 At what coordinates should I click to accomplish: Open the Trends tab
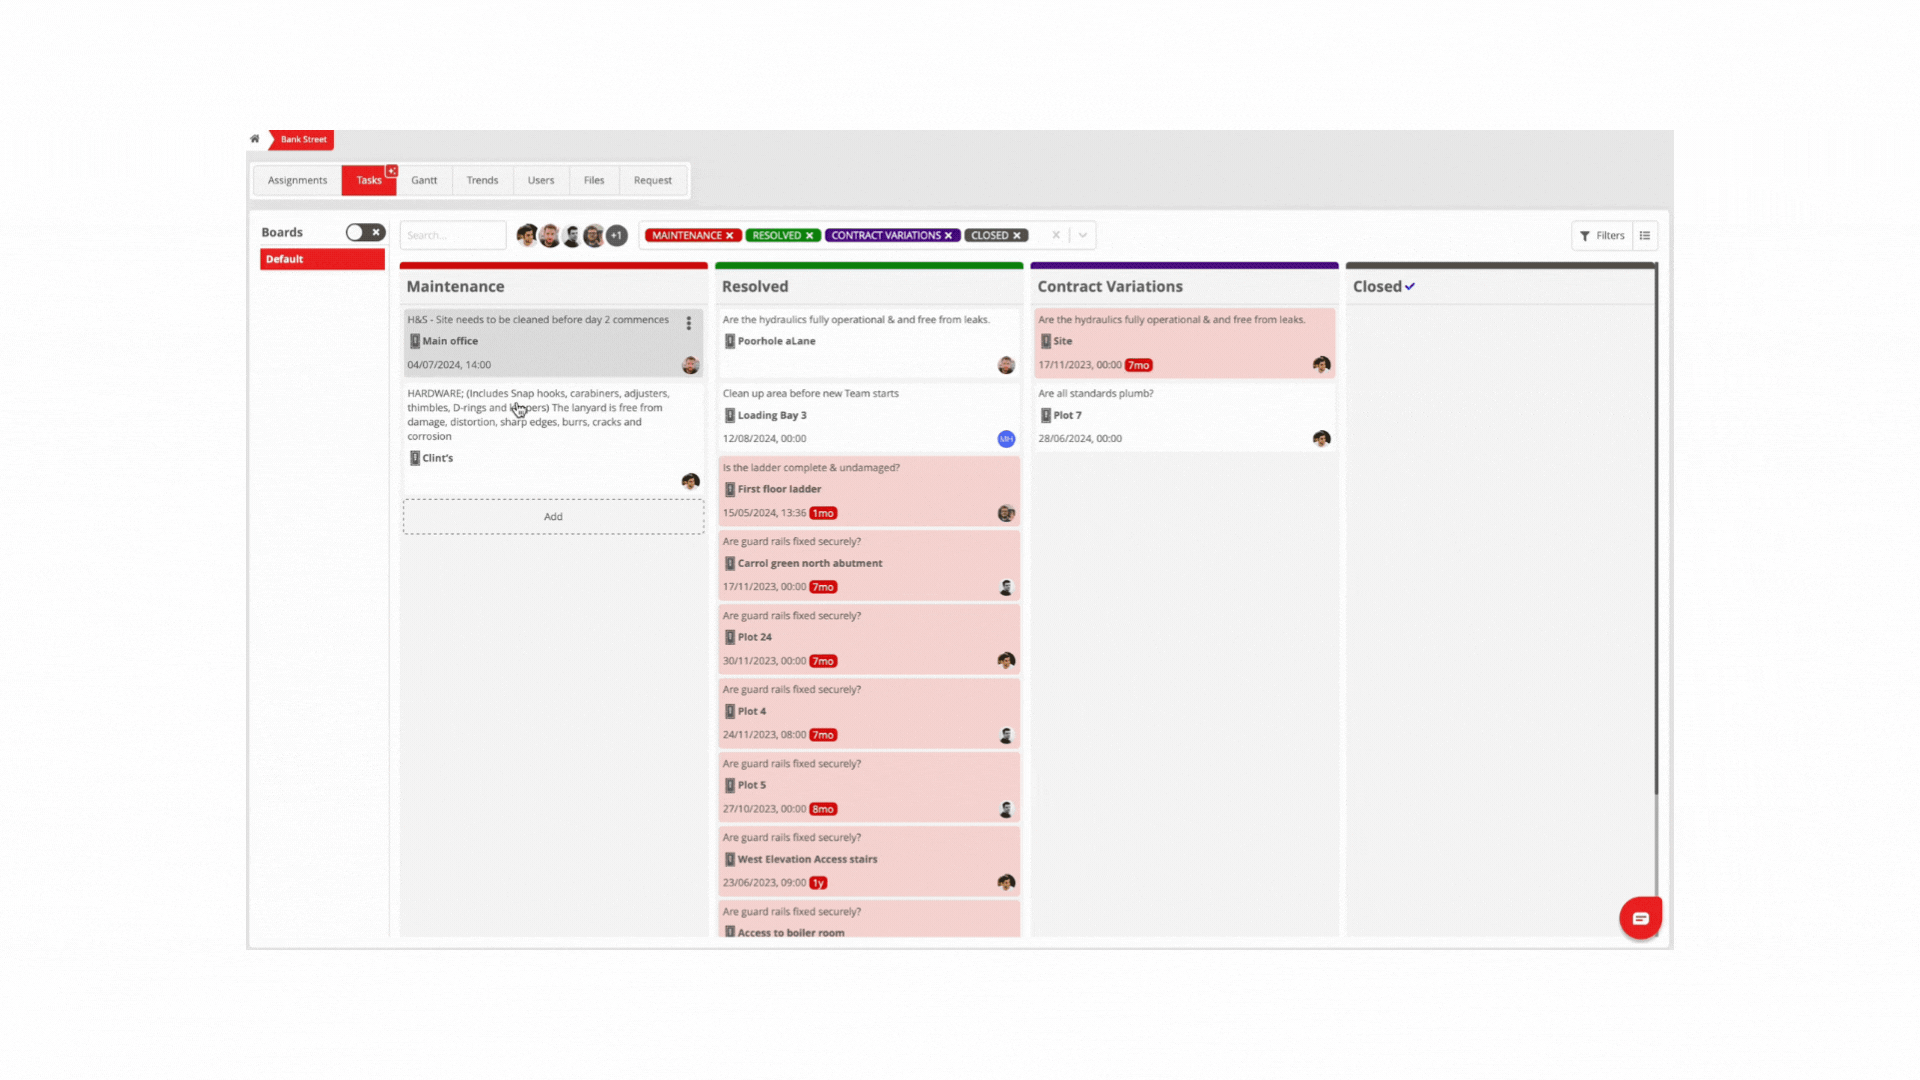coord(482,181)
